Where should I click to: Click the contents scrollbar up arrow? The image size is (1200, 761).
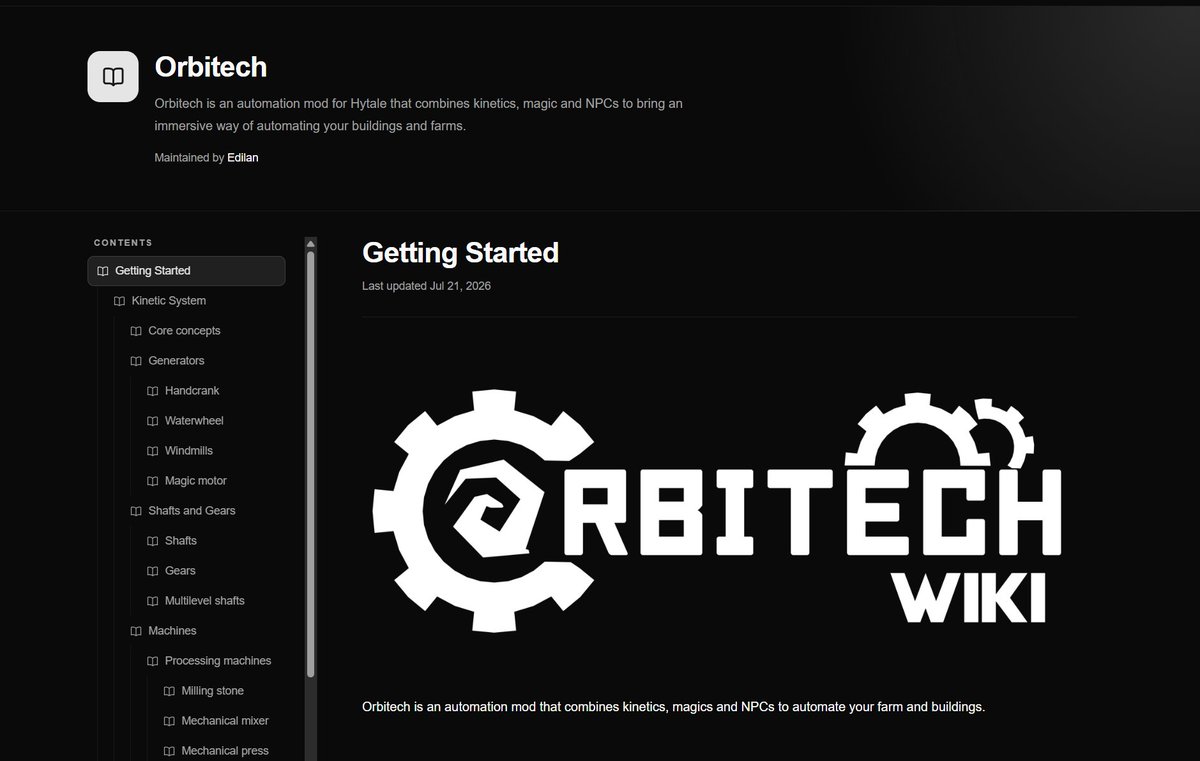311,243
